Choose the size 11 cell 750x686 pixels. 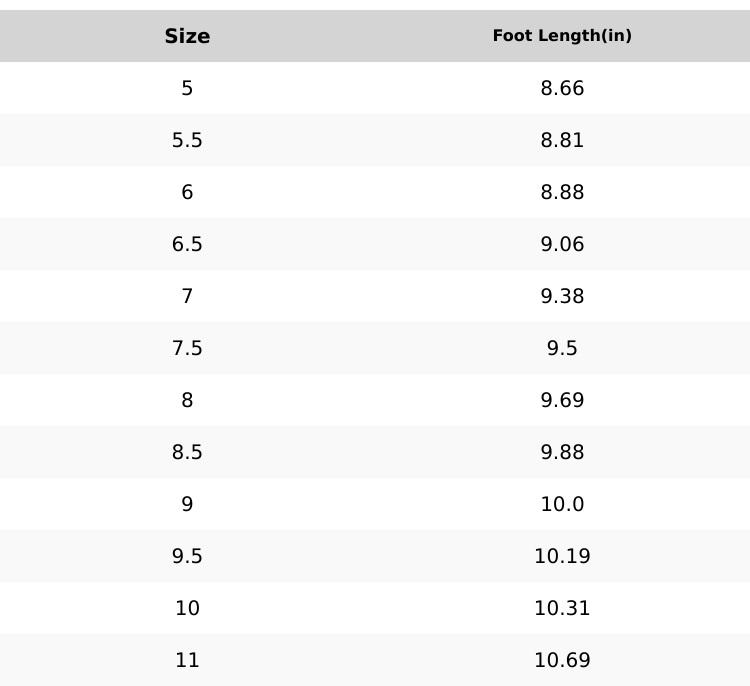187,660
